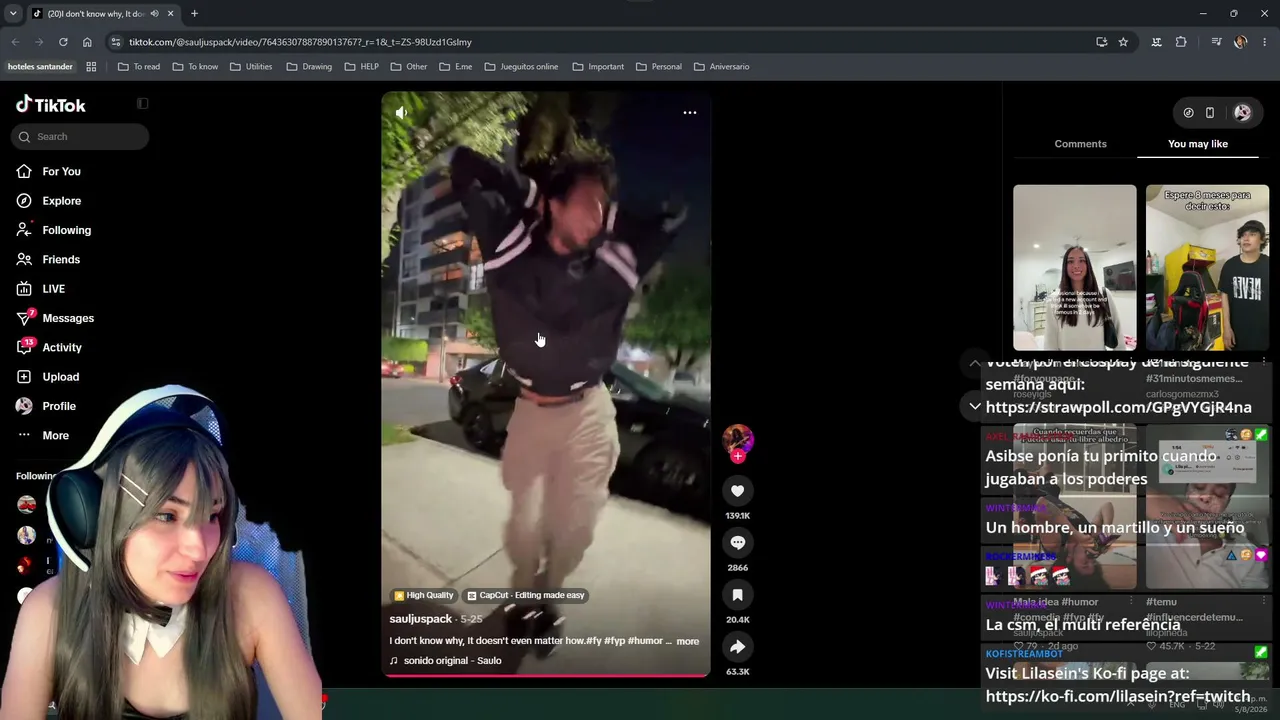This screenshot has width=1280, height=720.
Task: Like the video with the heart icon
Action: click(737, 491)
